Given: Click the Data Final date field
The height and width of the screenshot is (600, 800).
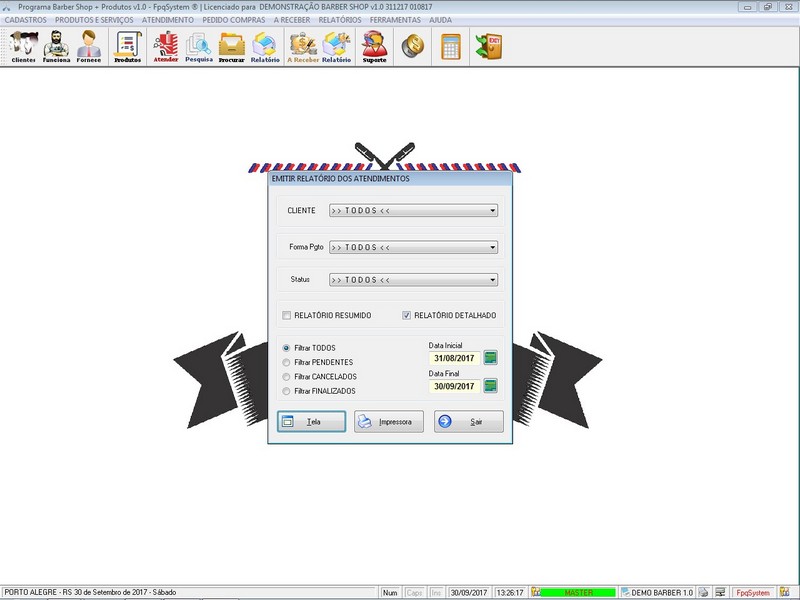Looking at the screenshot, I should pyautogui.click(x=455, y=386).
